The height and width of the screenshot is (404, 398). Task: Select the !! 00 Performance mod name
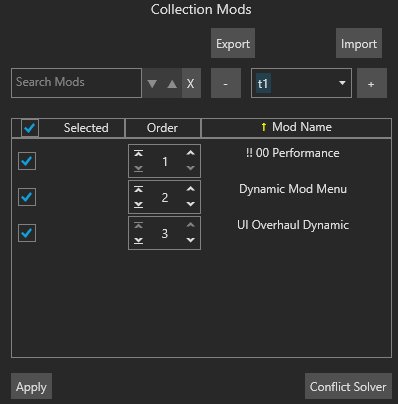click(x=293, y=153)
